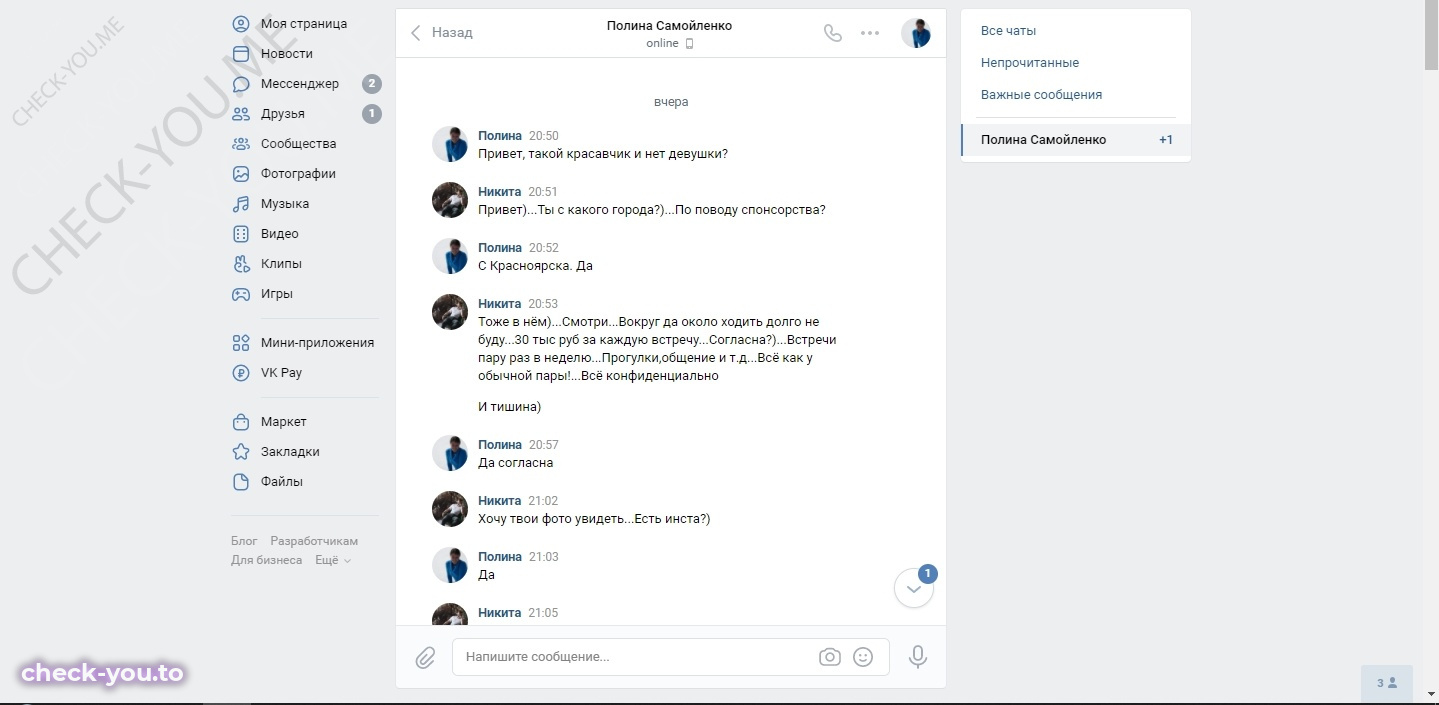The image size is (1439, 705).
Task: Select the Непрочитанные filter
Action: pyautogui.click(x=1030, y=63)
